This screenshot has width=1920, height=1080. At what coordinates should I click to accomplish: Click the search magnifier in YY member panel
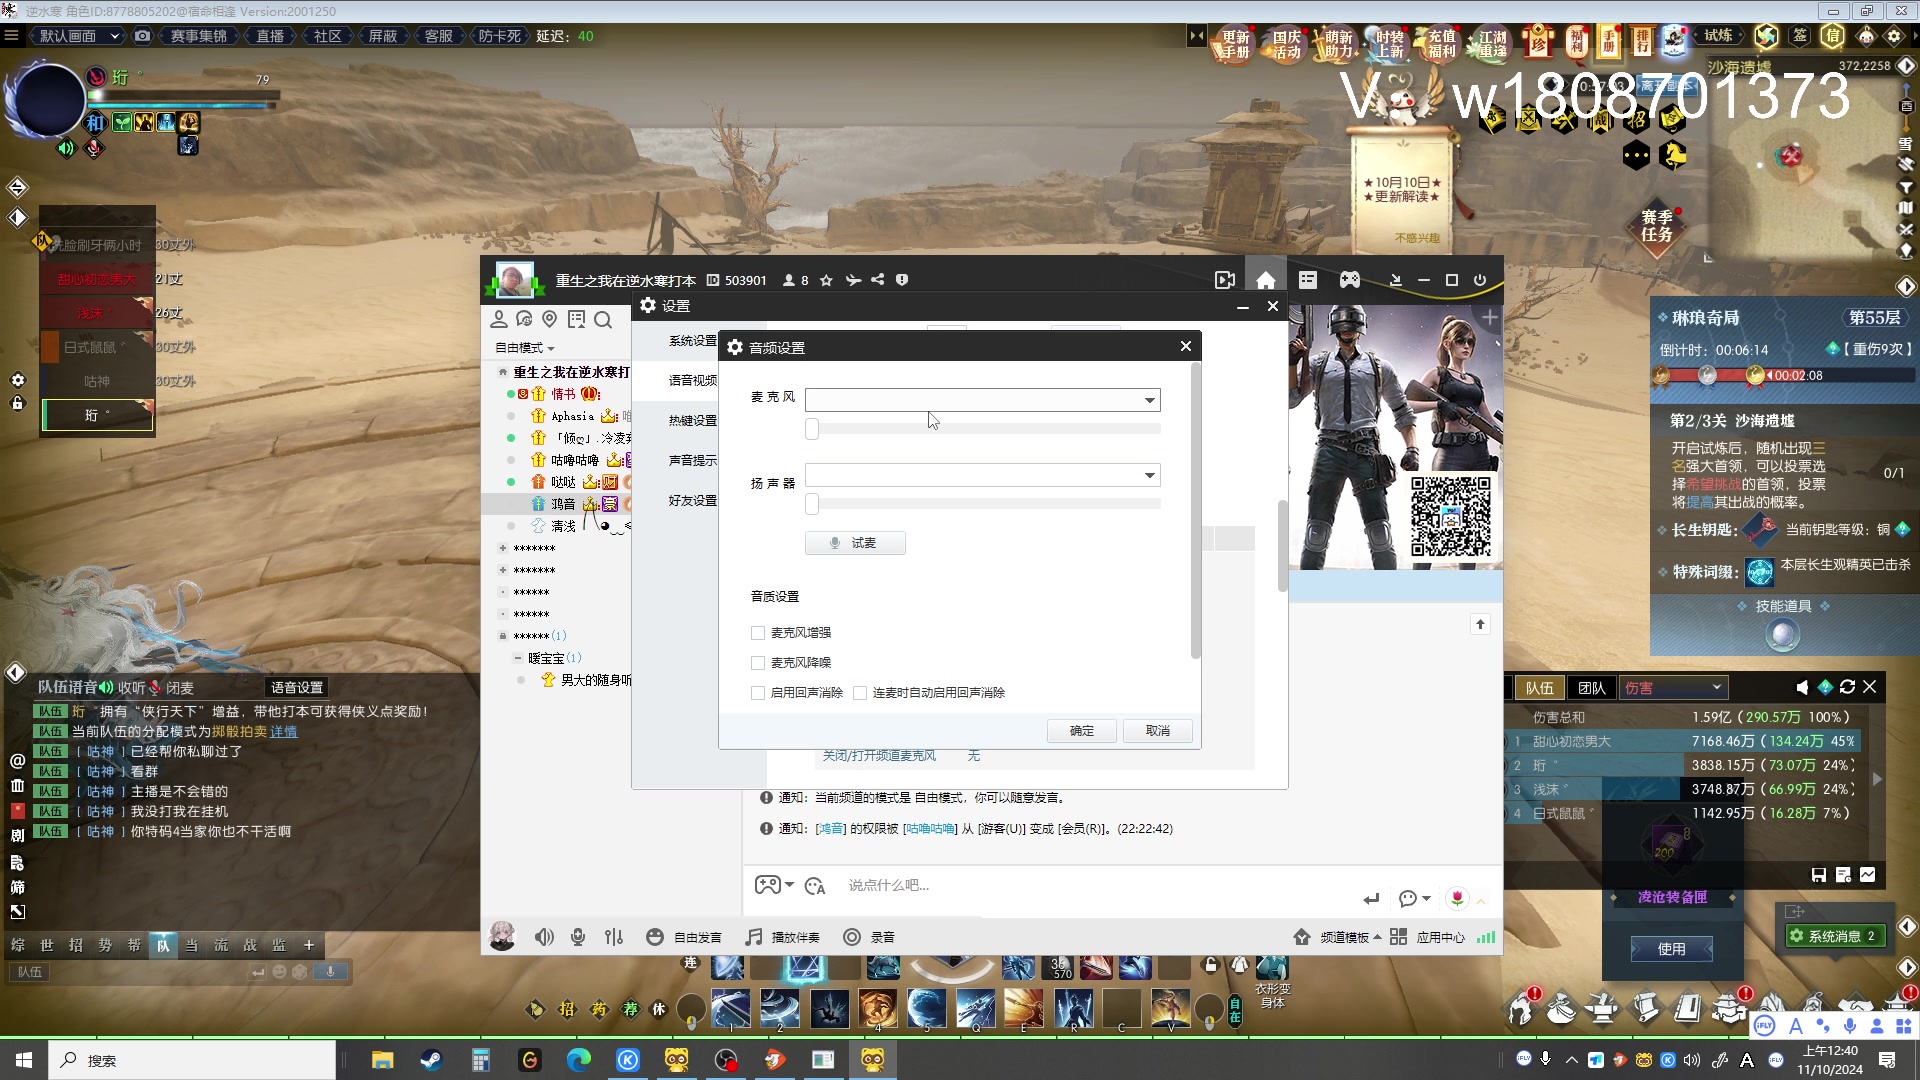click(602, 320)
